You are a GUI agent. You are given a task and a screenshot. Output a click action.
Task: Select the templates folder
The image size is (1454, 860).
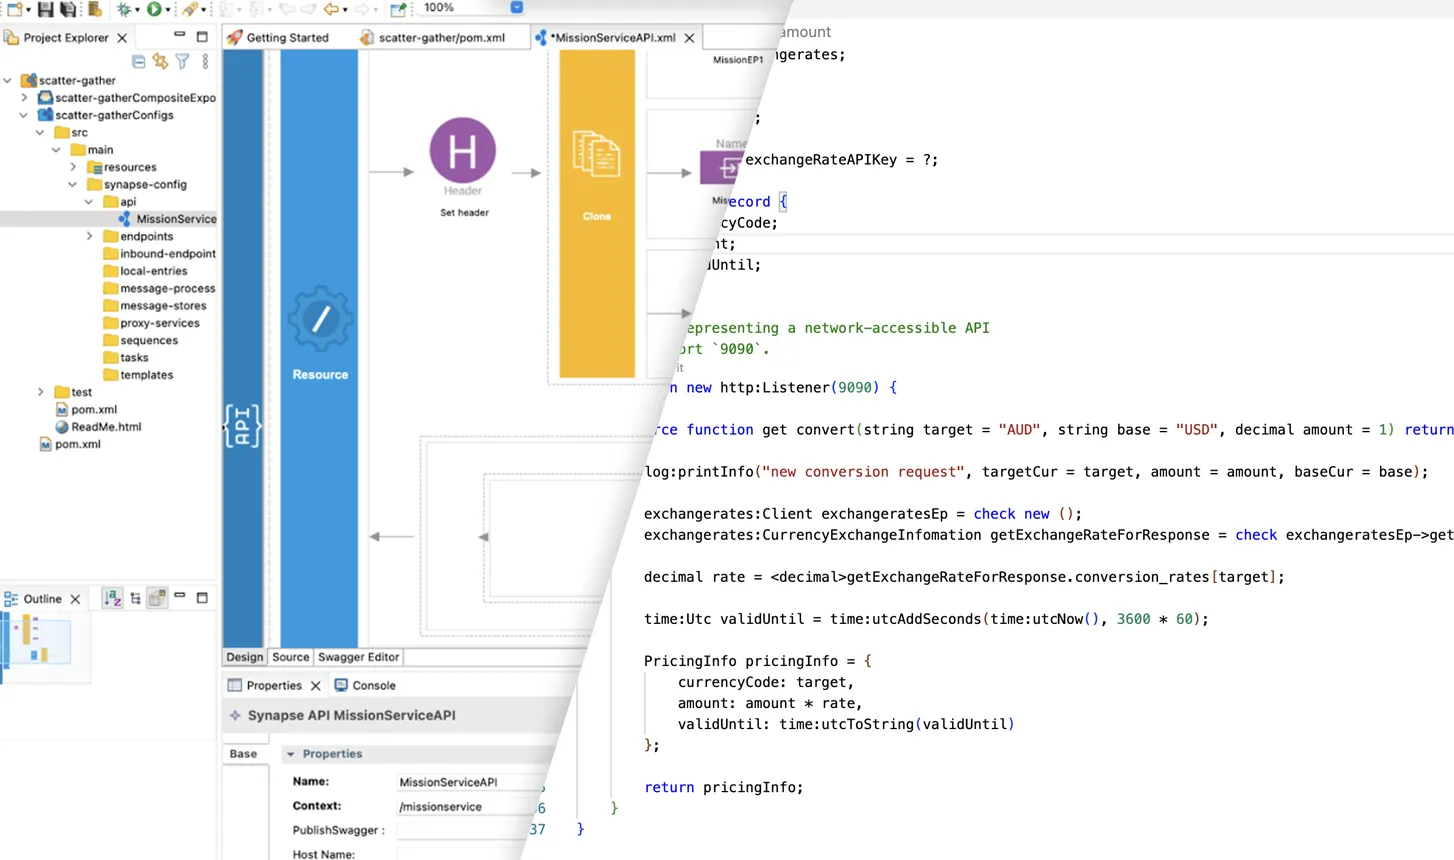click(x=138, y=375)
